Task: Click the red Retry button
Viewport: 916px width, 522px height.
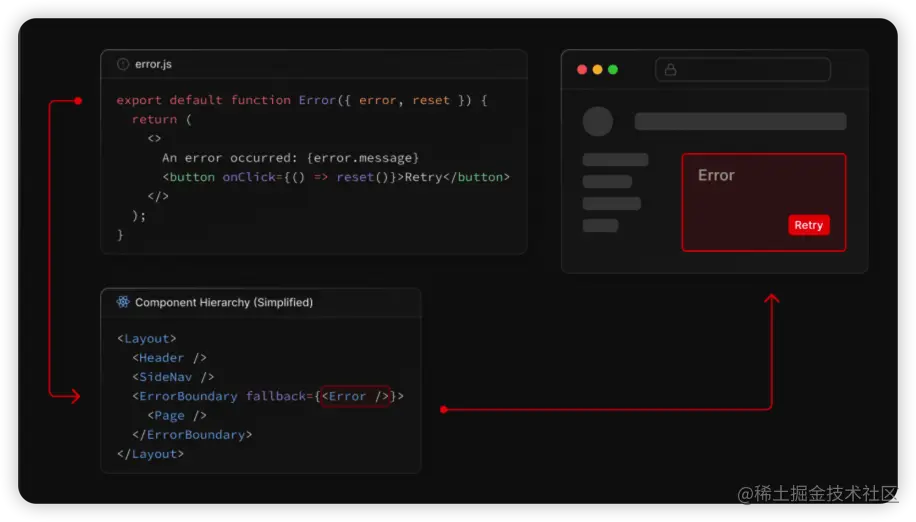Action: coord(809,225)
